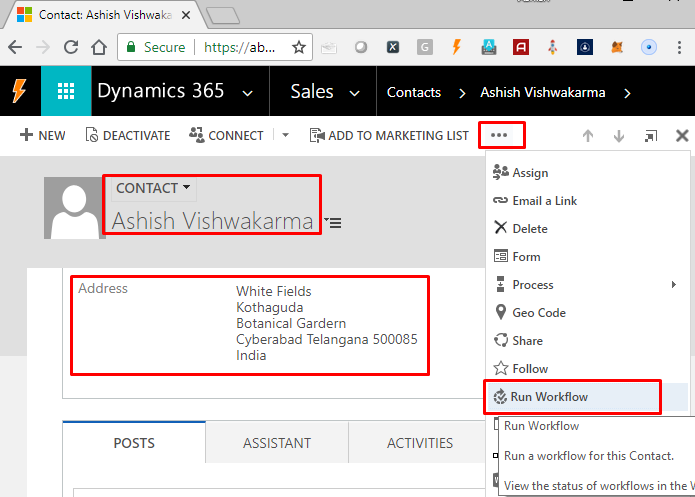
Task: Go to next record with down arrow
Action: pyautogui.click(x=619, y=136)
